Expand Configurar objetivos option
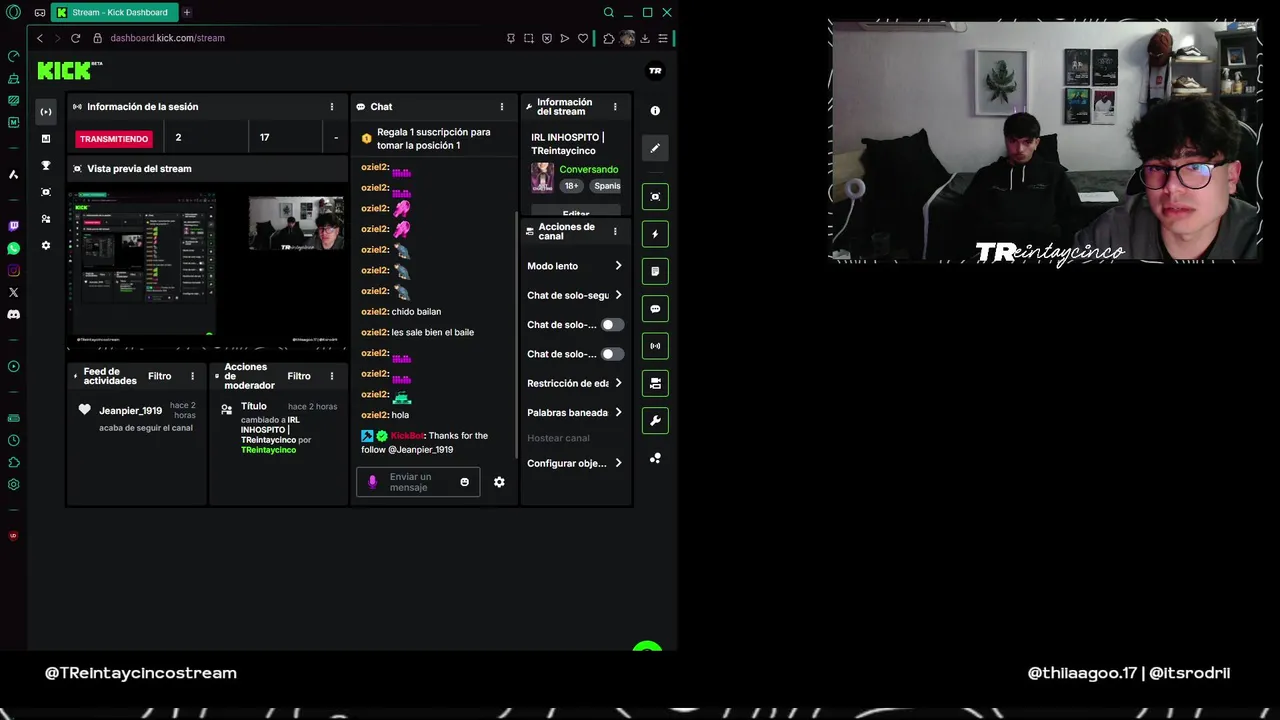1280x720 pixels. pyautogui.click(x=575, y=463)
